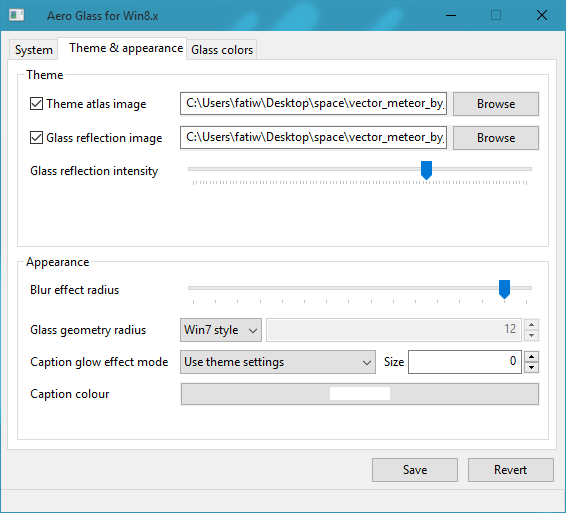Increase glow Size with the up arrow
Viewport: 566px width, 513px height.
[x=531, y=357]
